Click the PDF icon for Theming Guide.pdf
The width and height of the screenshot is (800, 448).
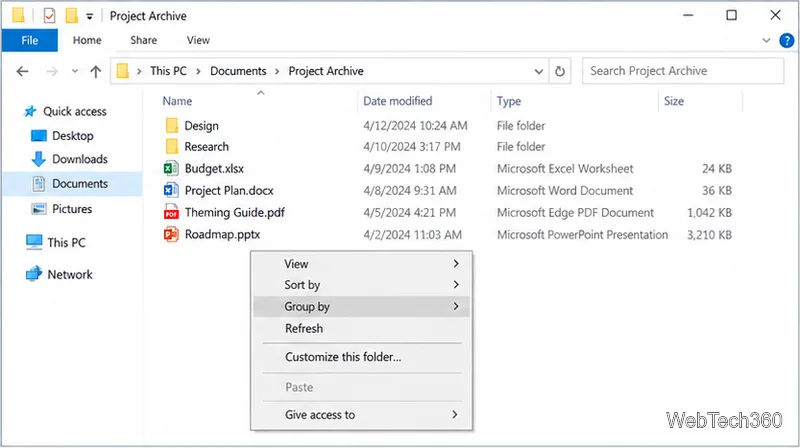171,212
